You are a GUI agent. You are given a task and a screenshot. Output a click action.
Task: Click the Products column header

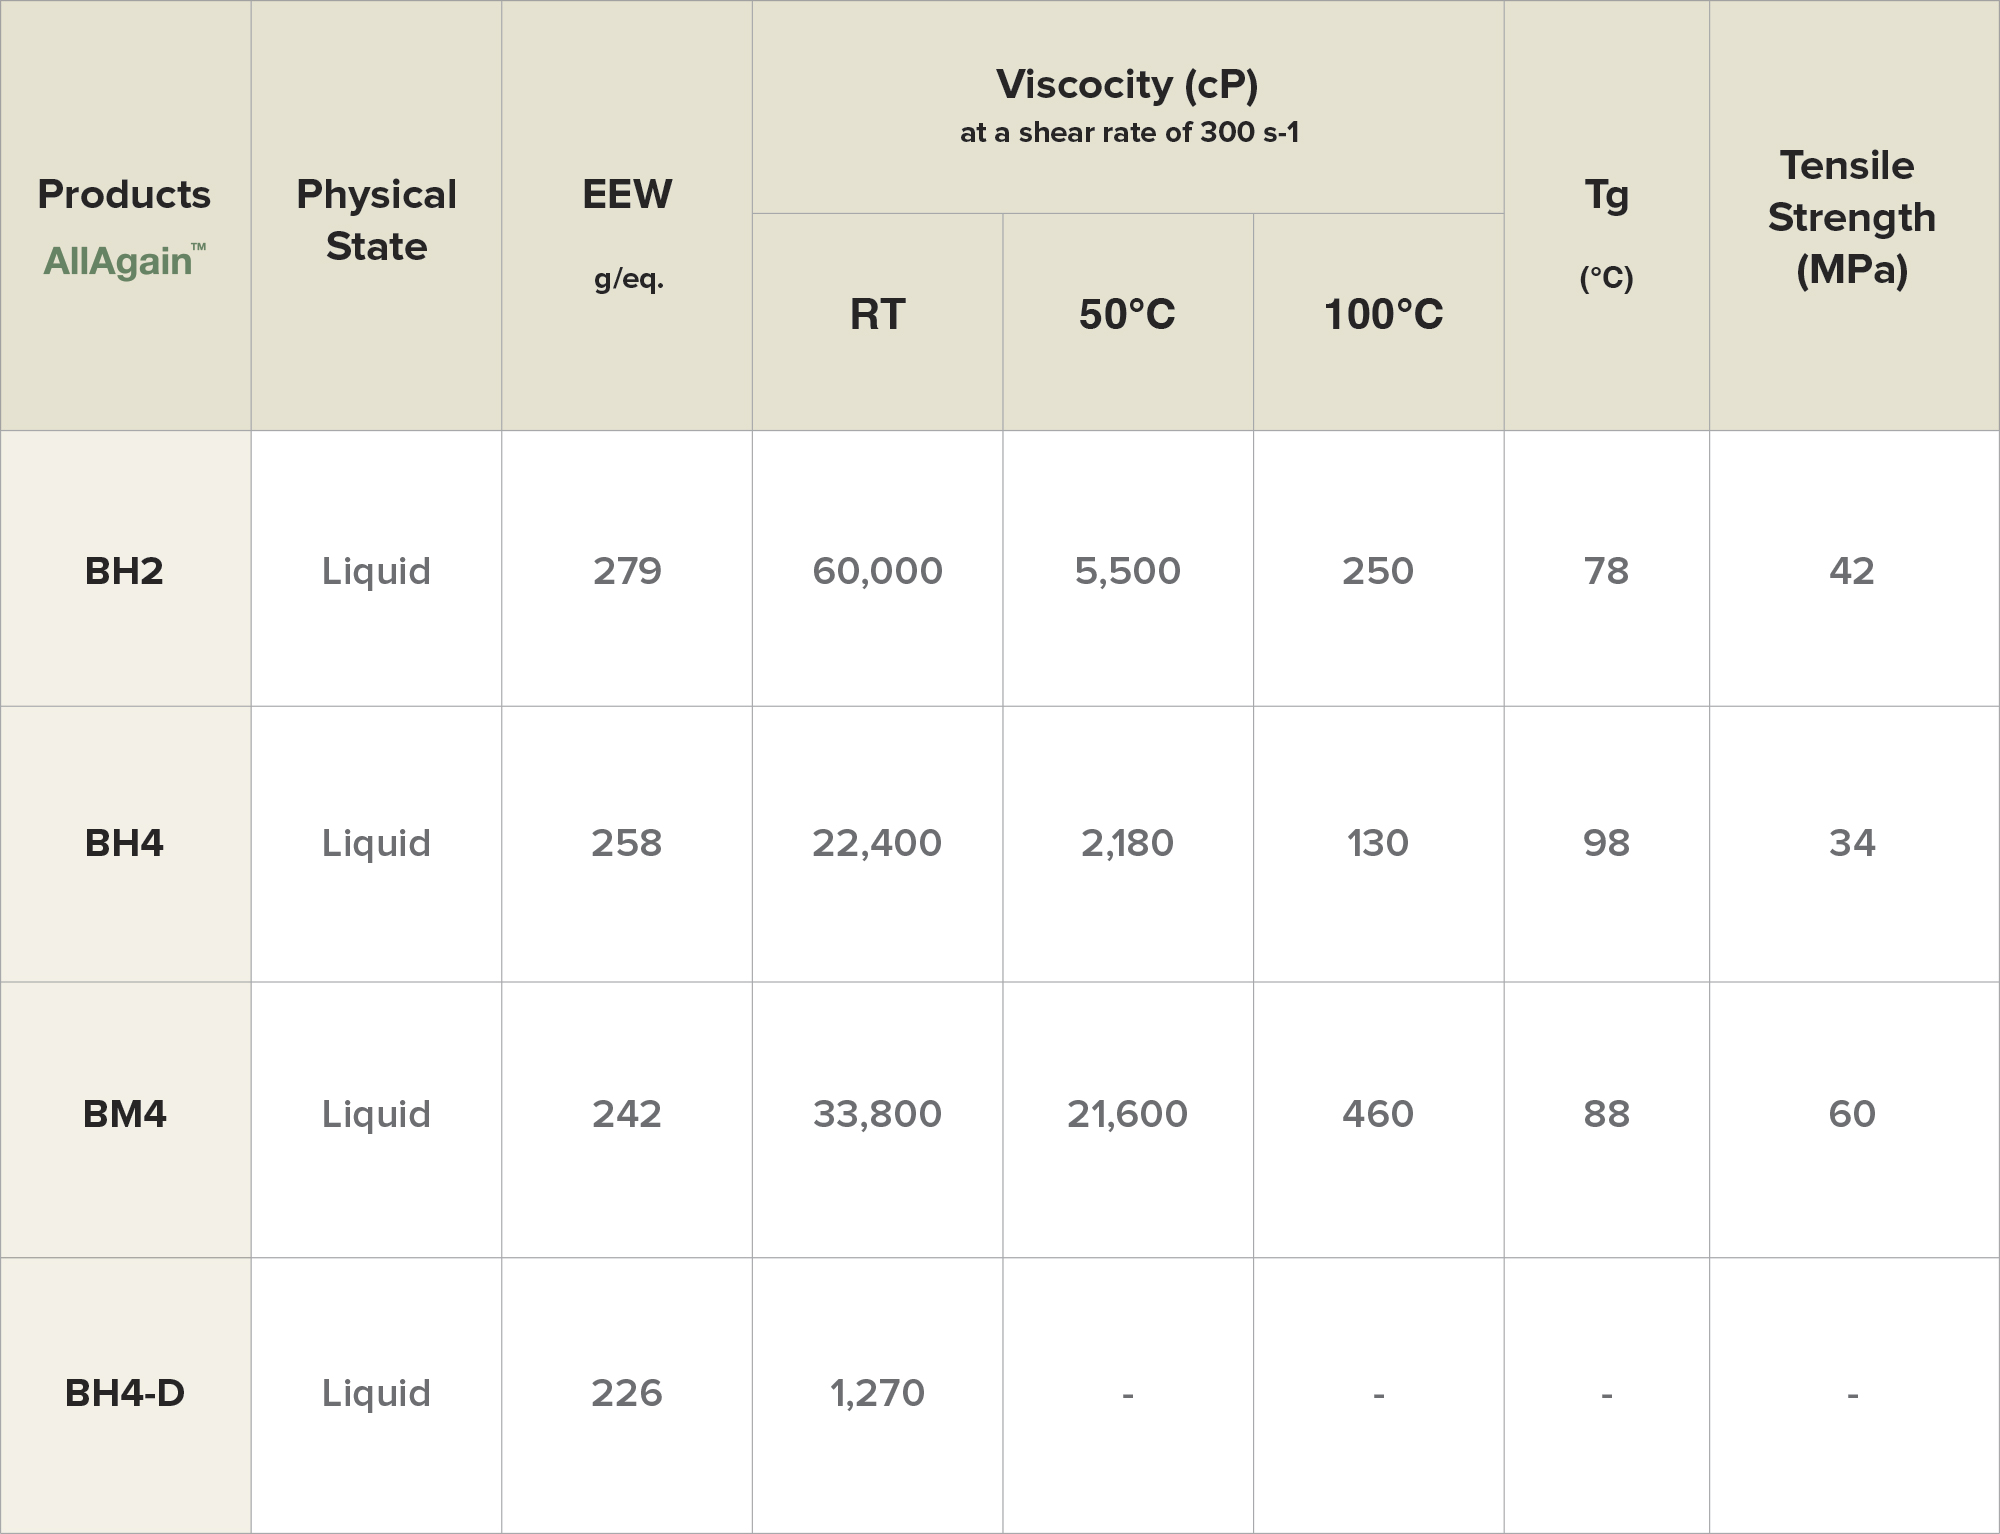pyautogui.click(x=124, y=194)
